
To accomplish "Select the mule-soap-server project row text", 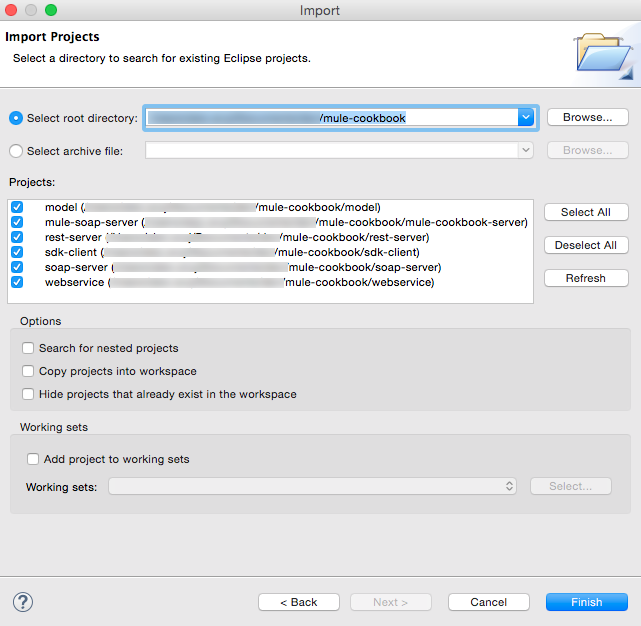I will point(286,222).
